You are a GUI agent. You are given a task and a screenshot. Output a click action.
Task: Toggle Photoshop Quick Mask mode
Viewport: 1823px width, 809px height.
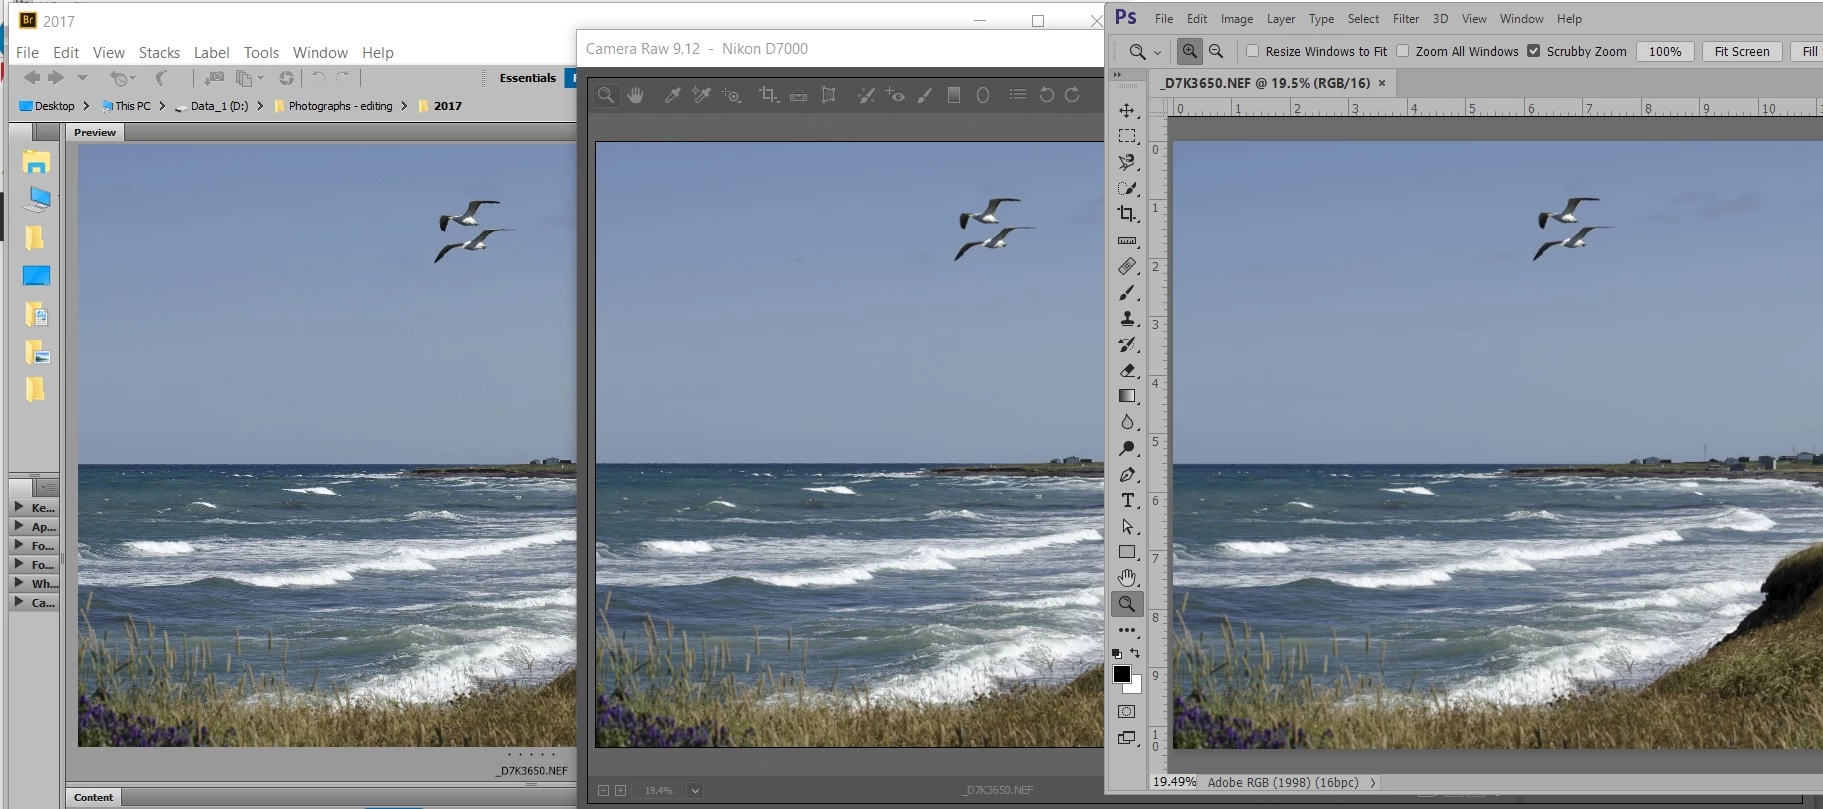tap(1127, 712)
